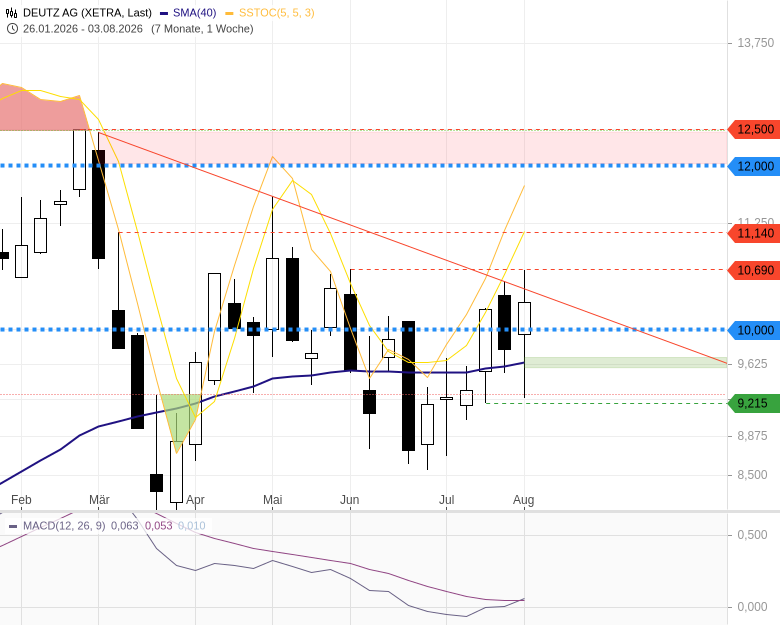Click the MACD histogram value 0,010
This screenshot has width=780, height=625.
(x=192, y=525)
